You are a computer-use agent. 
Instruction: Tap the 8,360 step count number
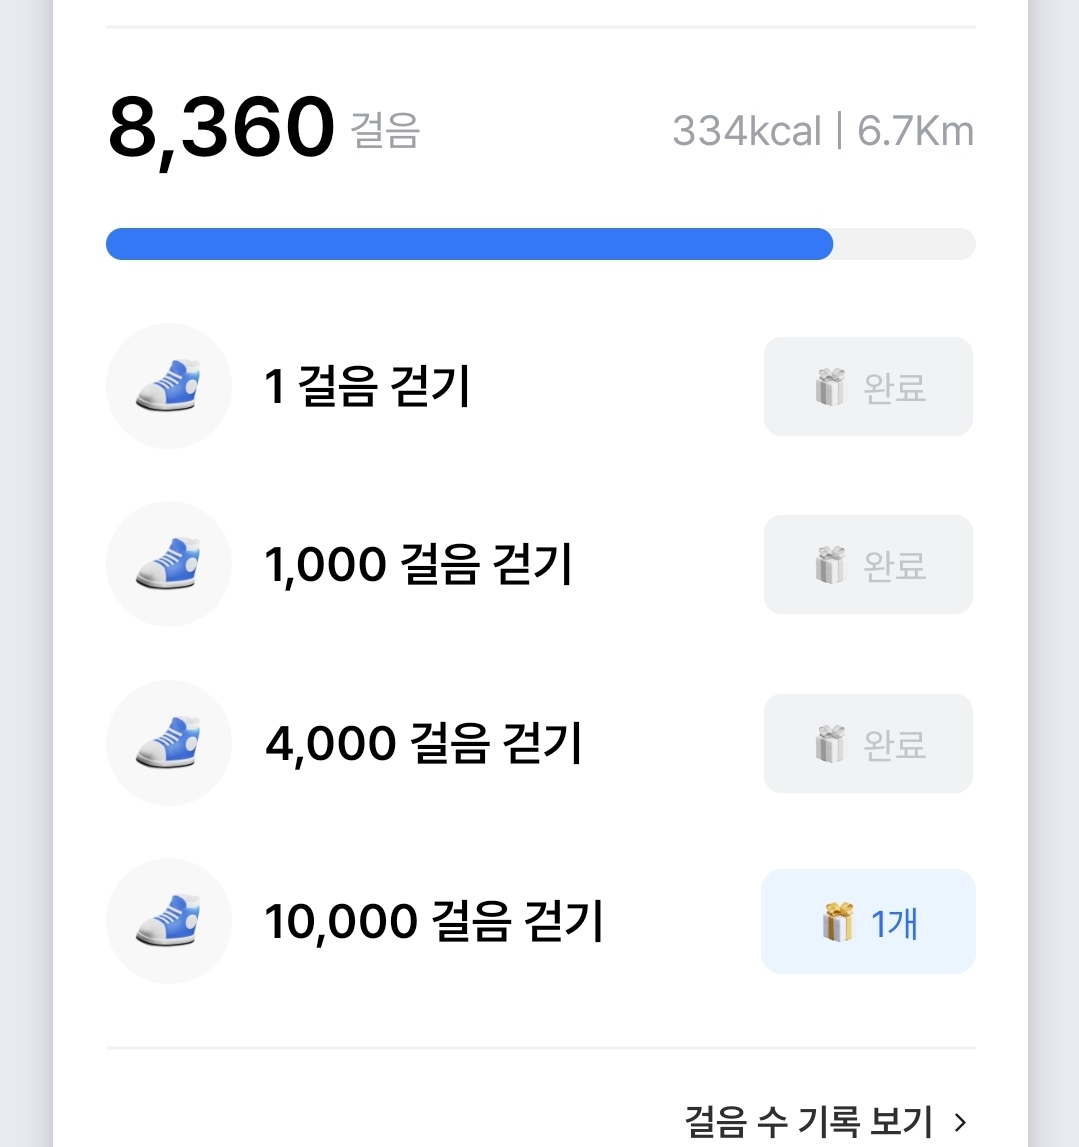click(x=221, y=129)
